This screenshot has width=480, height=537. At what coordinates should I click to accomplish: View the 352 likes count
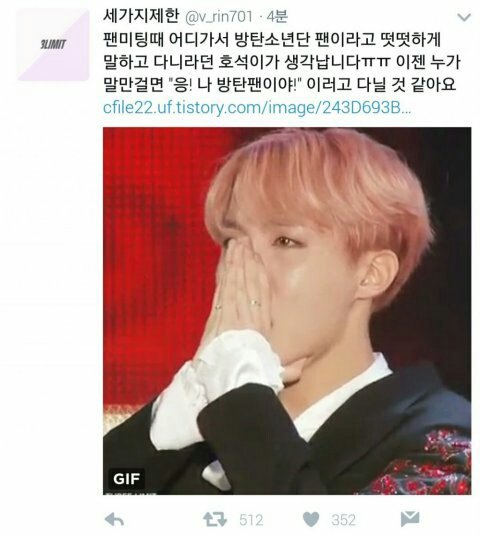(x=343, y=520)
